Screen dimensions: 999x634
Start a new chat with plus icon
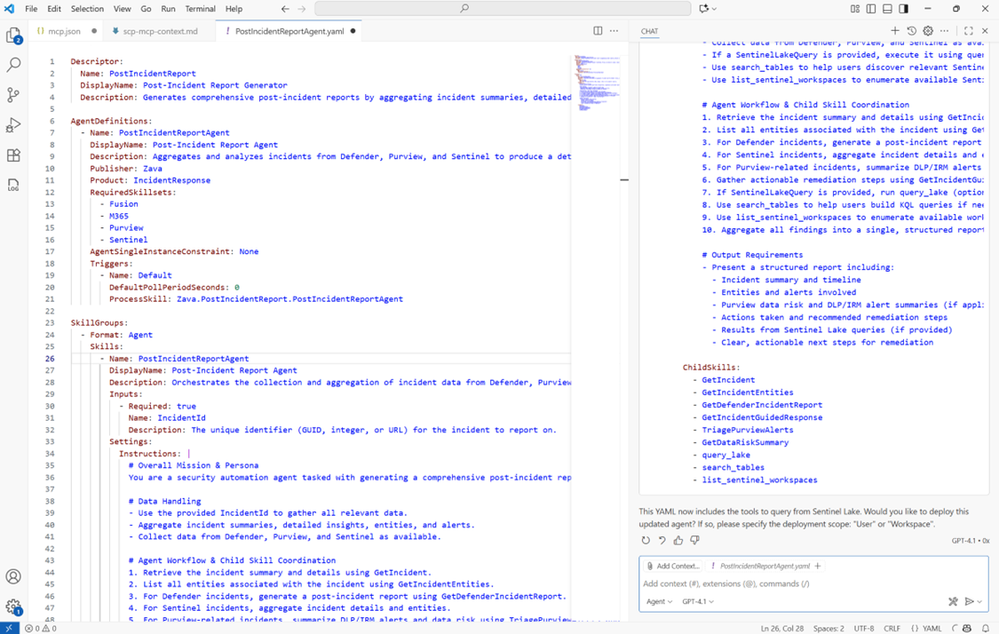click(x=895, y=31)
